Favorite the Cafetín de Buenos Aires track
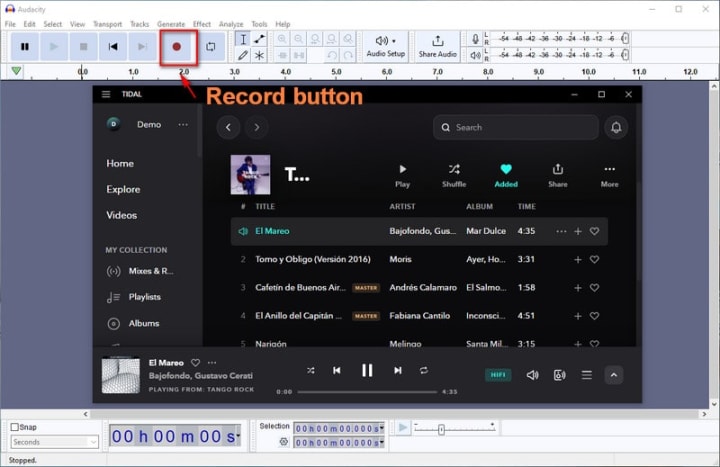Image resolution: width=720 pixels, height=467 pixels. click(x=594, y=288)
